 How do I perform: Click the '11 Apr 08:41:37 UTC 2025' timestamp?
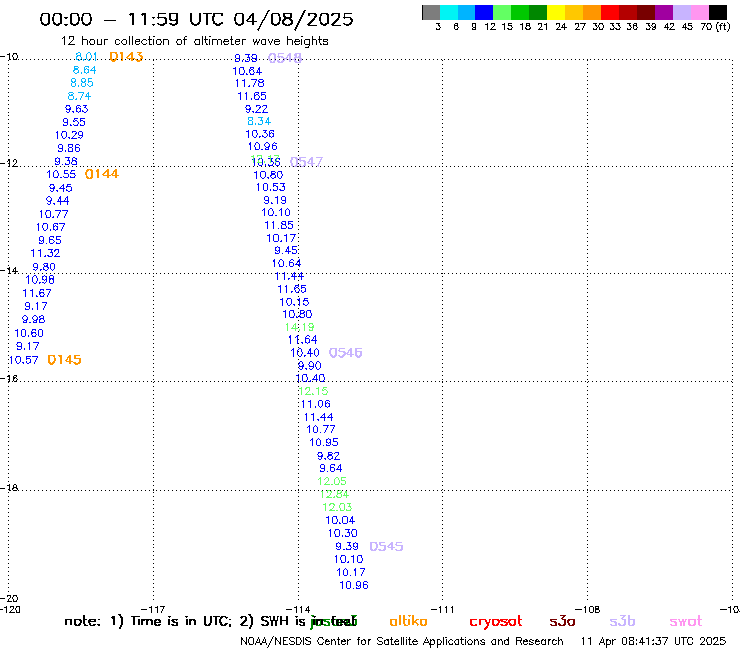click(653, 642)
